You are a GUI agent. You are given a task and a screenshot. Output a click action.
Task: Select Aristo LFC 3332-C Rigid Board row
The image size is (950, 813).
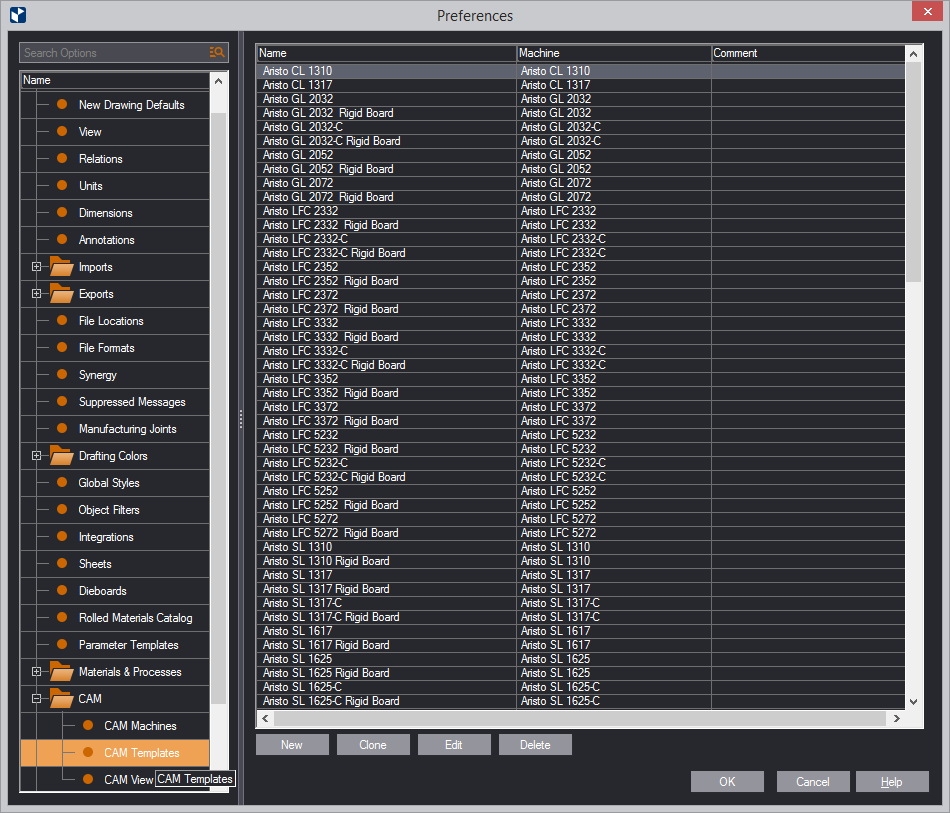580,365
